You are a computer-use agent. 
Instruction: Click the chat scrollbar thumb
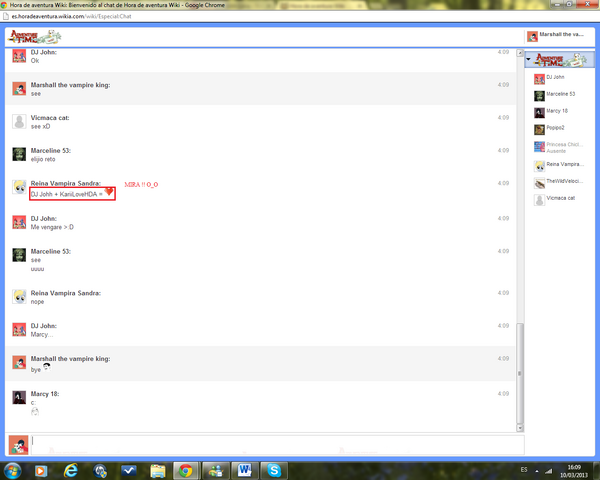[520, 373]
